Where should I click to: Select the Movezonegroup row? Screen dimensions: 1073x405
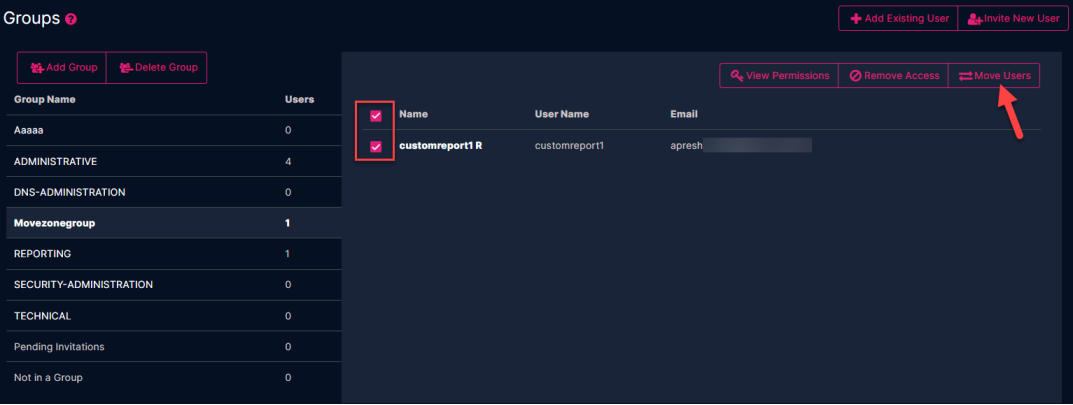coord(55,223)
